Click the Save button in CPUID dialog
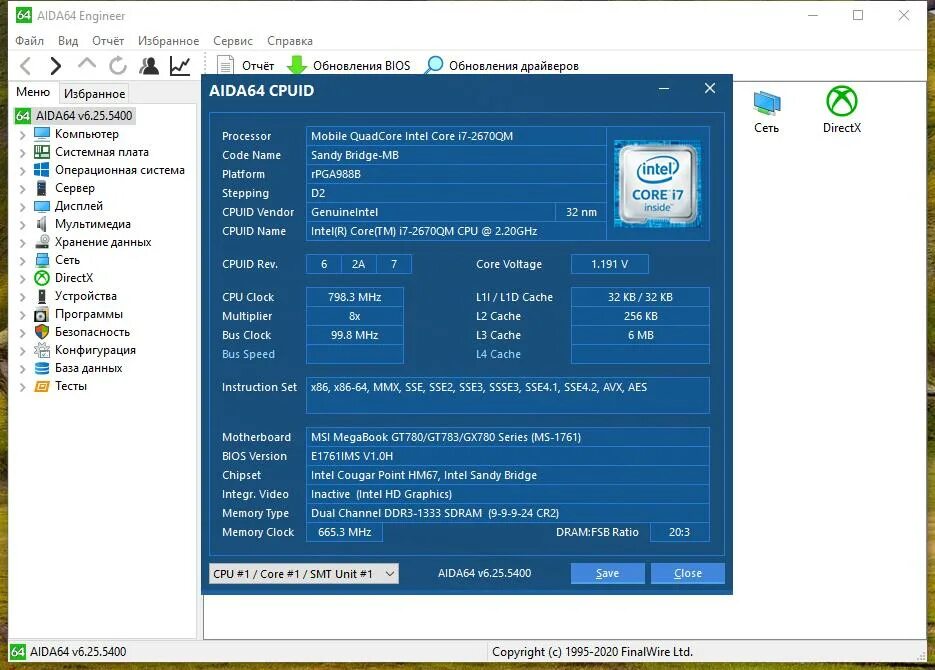 pyautogui.click(x=608, y=573)
